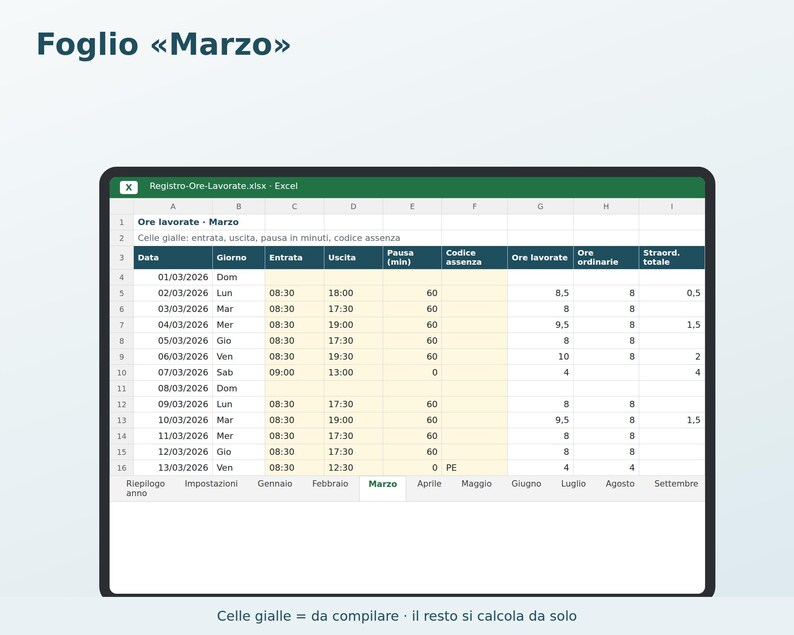Click the Entrata cell 09:00 on 07/03/2026
Screen dimensions: 794x635
click(294, 373)
